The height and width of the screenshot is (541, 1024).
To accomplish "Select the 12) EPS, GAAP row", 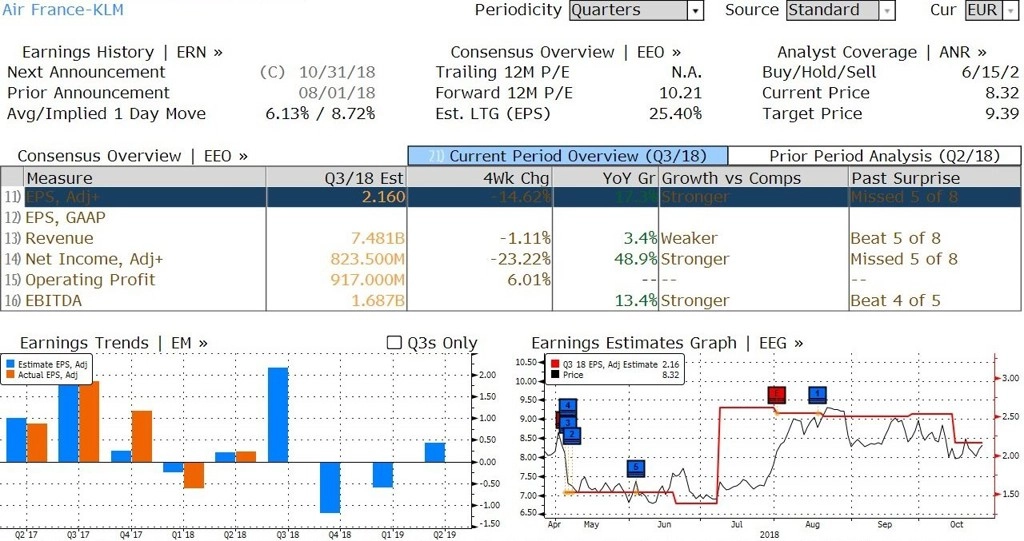I will (x=511, y=218).
